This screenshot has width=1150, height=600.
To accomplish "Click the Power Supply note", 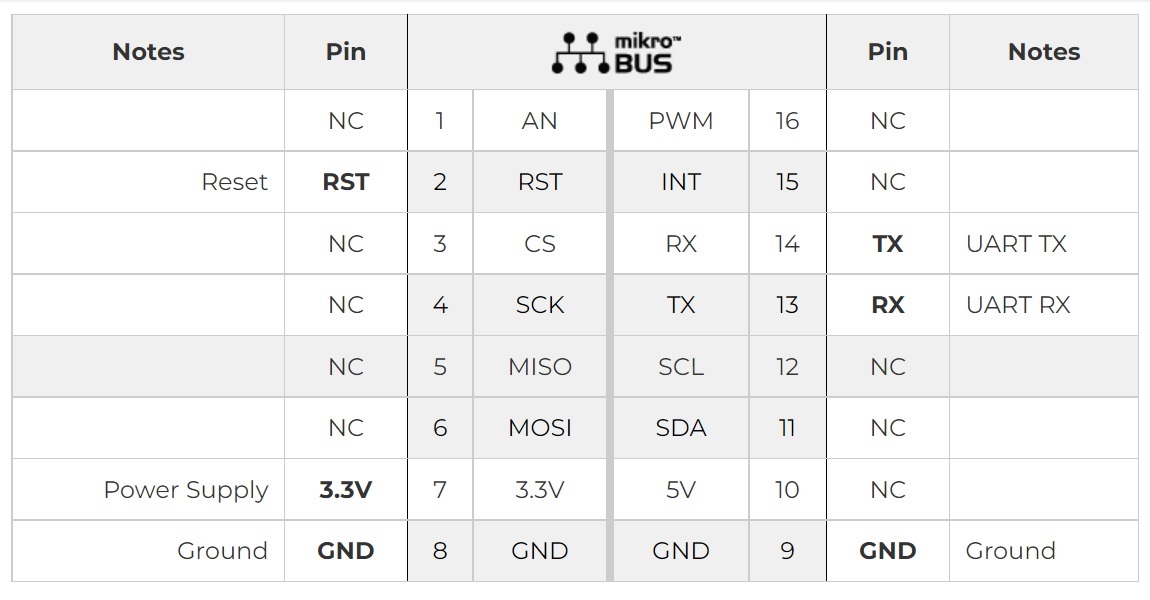I will tap(186, 490).
